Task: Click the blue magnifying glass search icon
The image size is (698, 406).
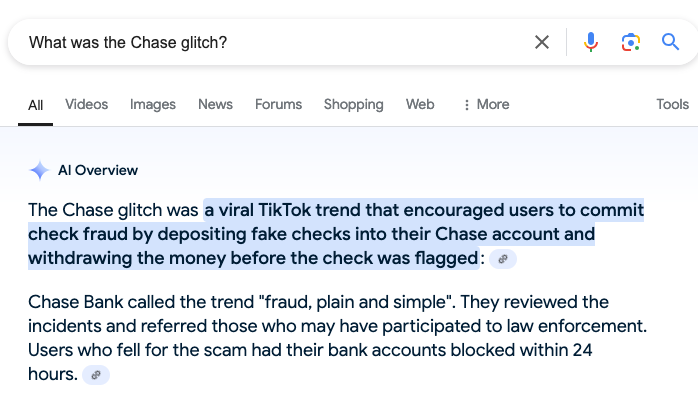Action: (x=670, y=42)
